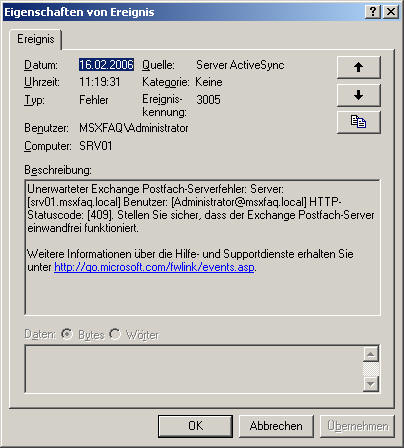This screenshot has height=448, width=404.
Task: Click the highlighted date 16.02.2006
Action: [106, 65]
